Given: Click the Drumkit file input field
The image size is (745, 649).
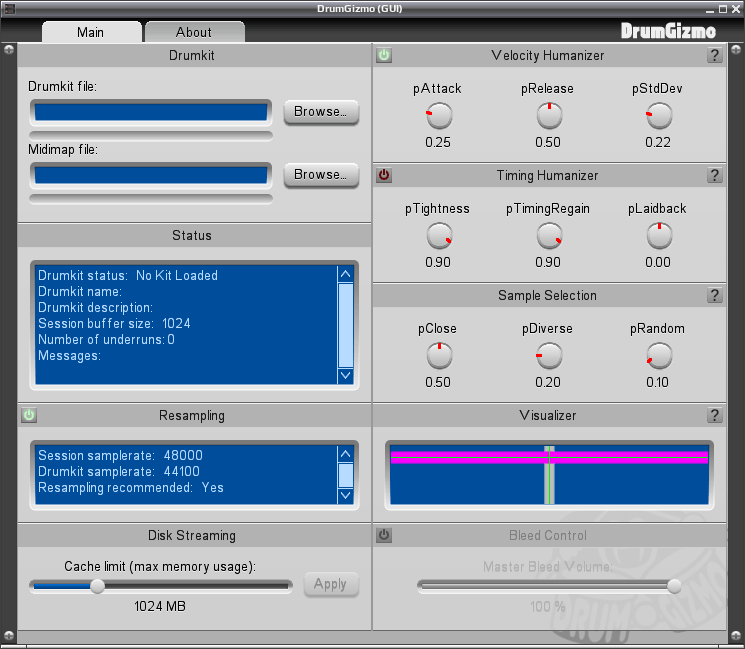Looking at the screenshot, I should point(151,113).
